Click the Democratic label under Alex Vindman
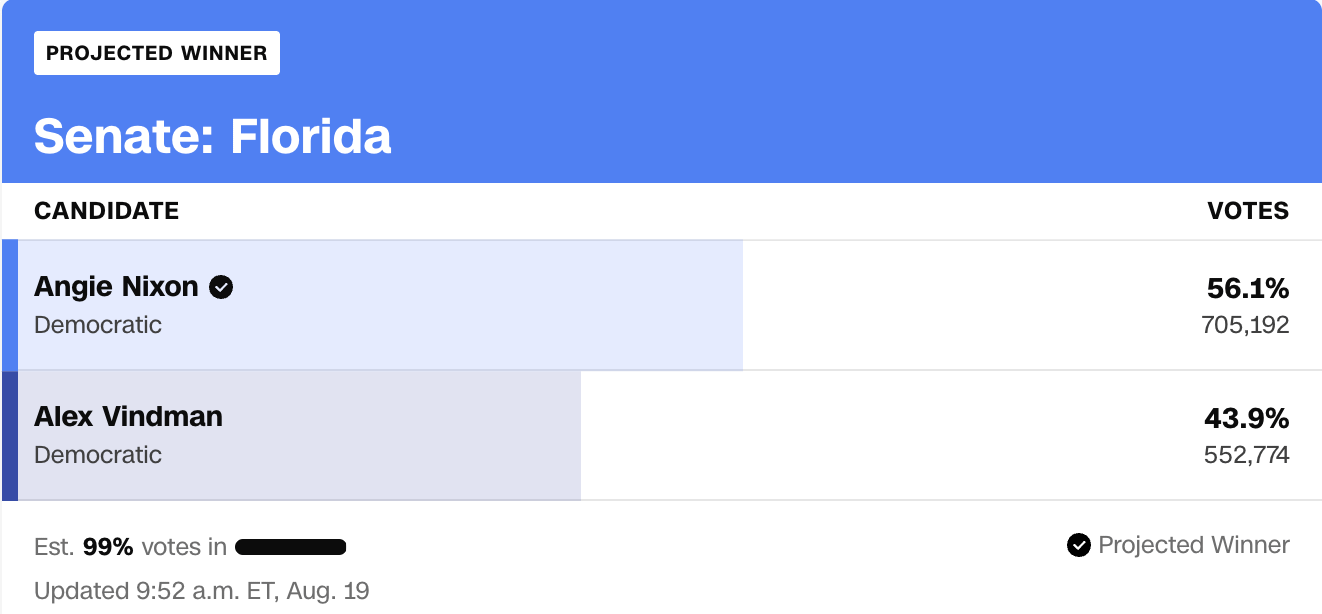 click(98, 455)
